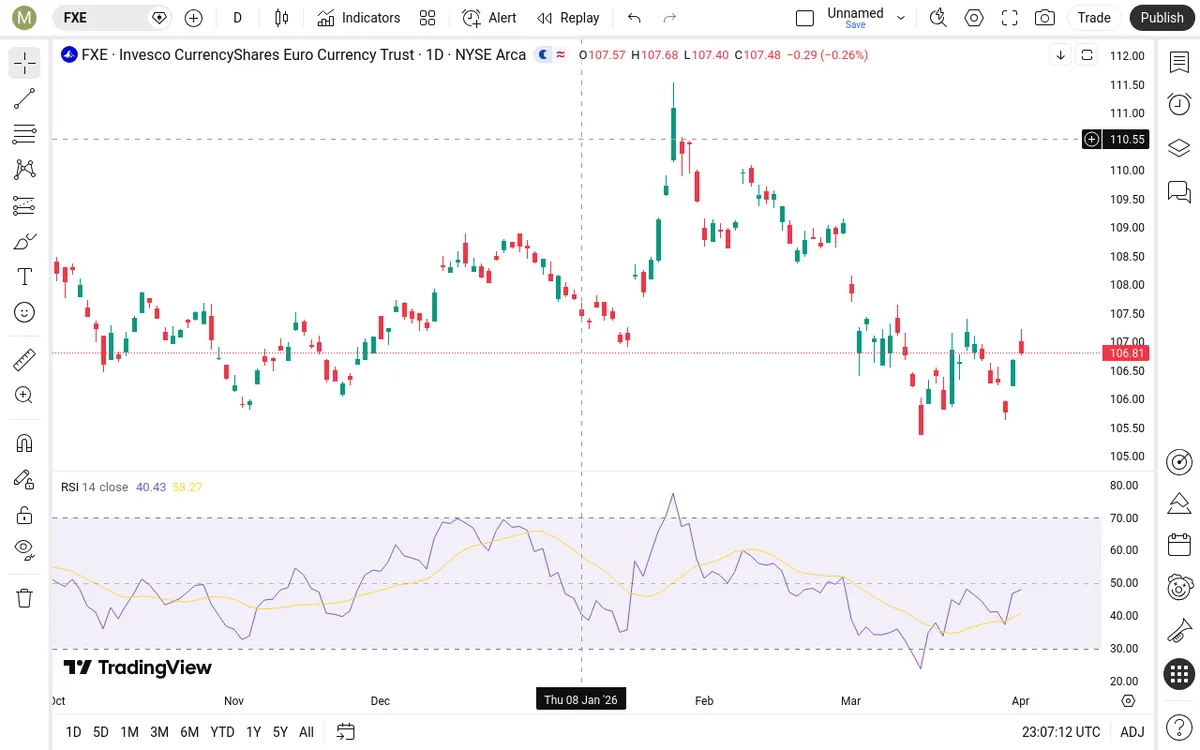1200x750 pixels.
Task: Set the 1Y time range
Action: tap(253, 732)
